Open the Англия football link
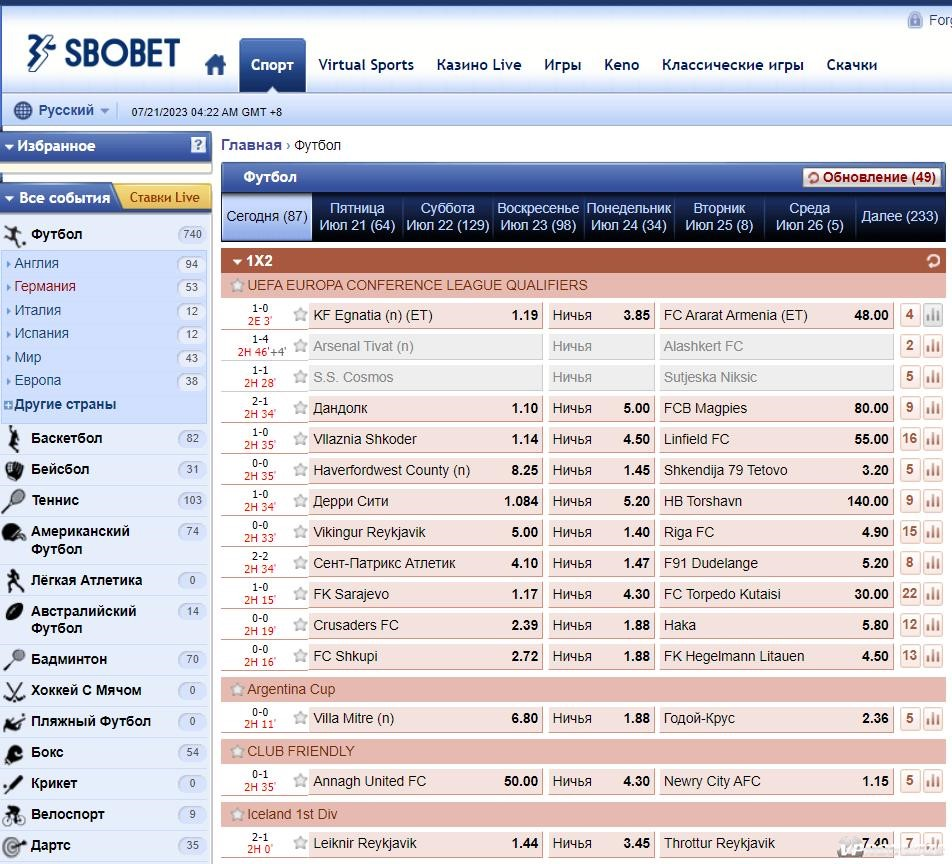Viewport: 952px width, 864px height. 36,264
